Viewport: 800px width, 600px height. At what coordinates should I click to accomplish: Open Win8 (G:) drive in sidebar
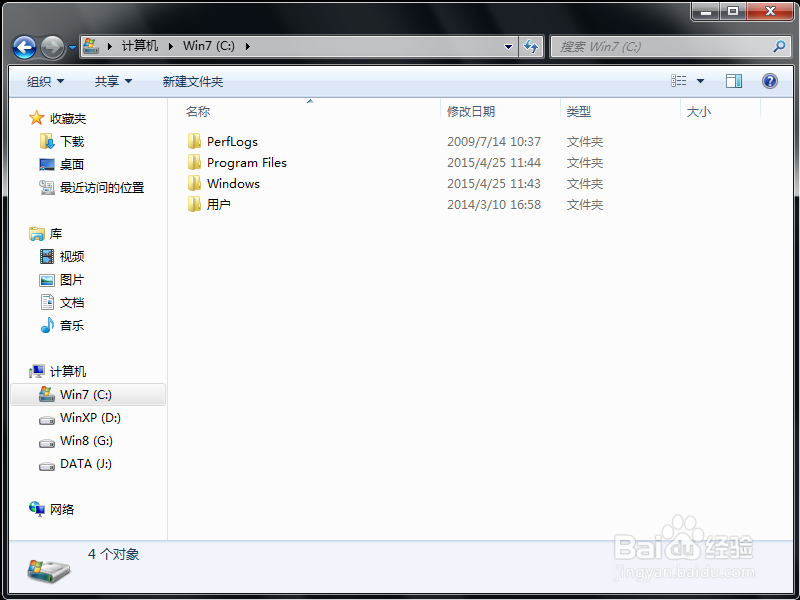86,440
